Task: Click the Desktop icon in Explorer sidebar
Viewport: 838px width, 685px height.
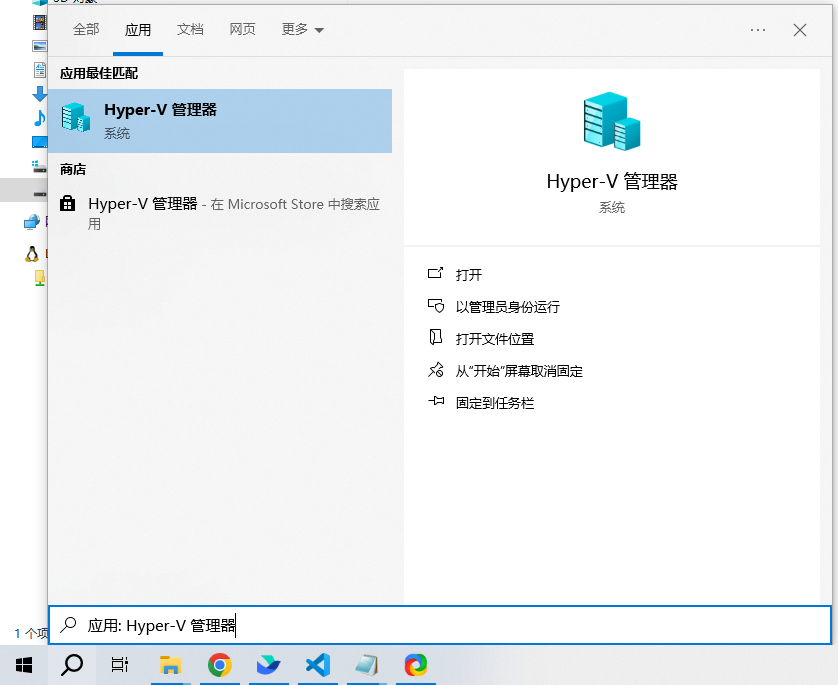Action: pyautogui.click(x=40, y=142)
